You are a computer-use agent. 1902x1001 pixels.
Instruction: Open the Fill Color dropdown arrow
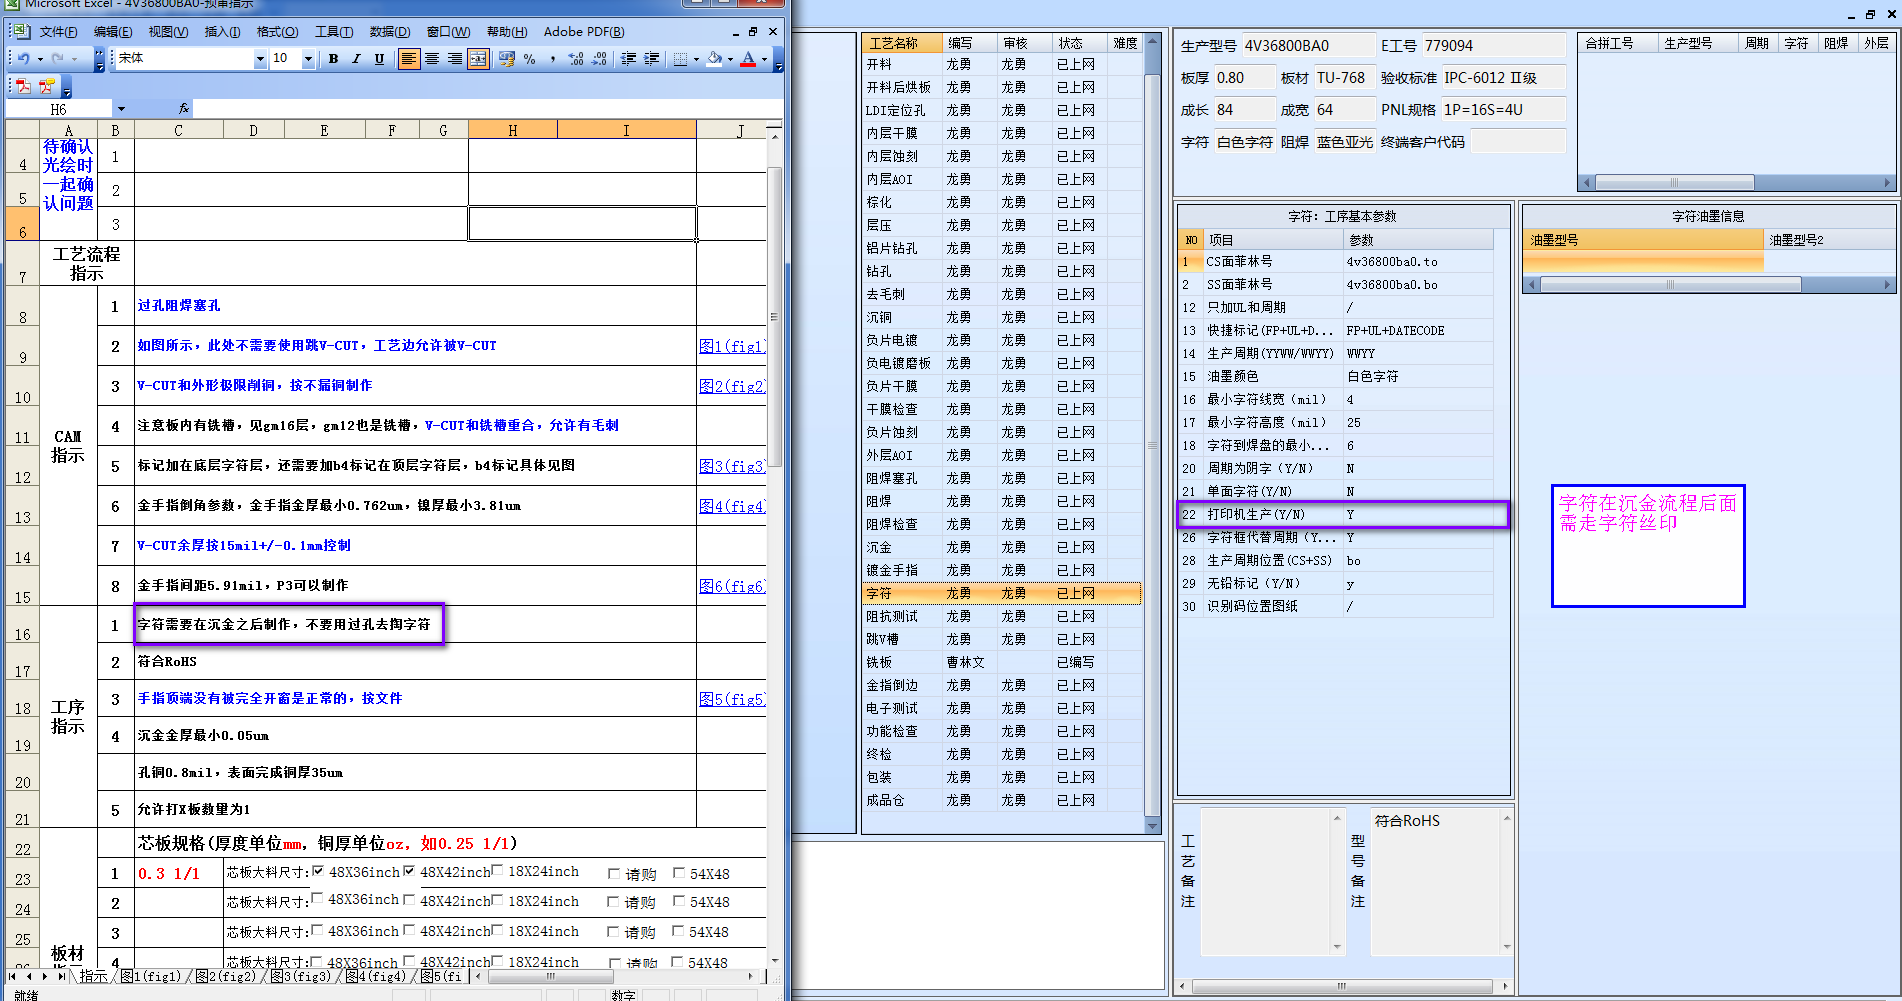(x=730, y=59)
